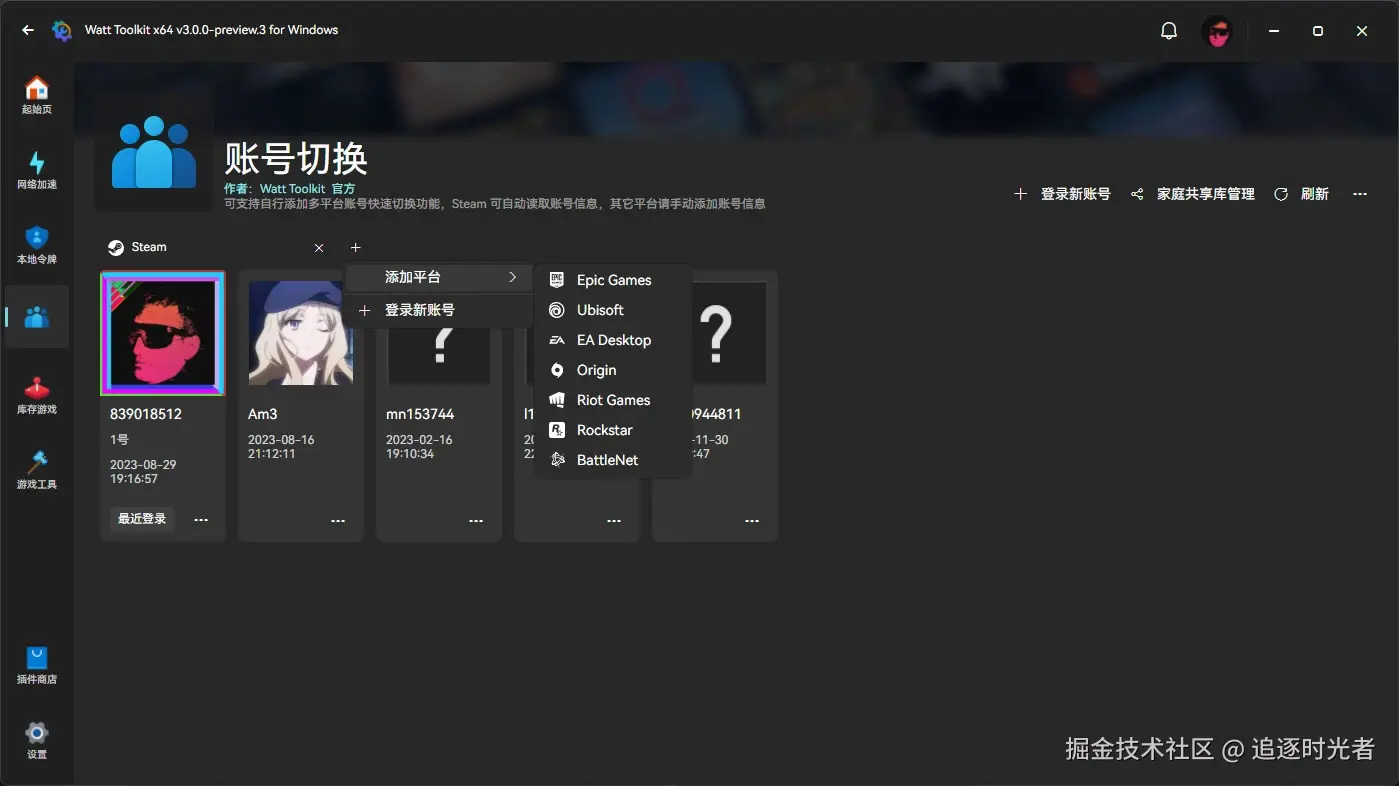Click the date 2023-02-16 on mn153744 card

(x=419, y=440)
